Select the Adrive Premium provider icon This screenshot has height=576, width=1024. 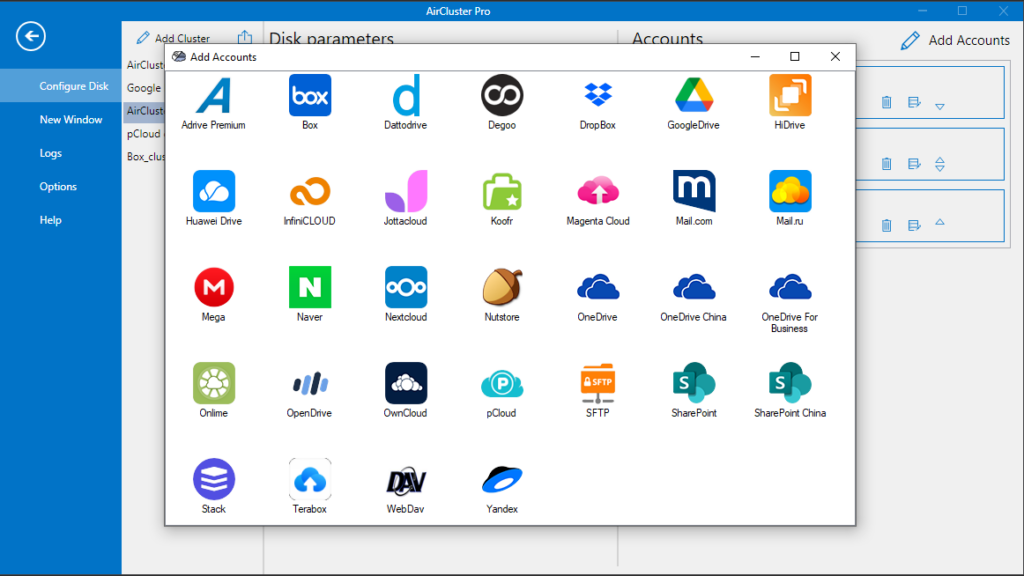click(214, 95)
